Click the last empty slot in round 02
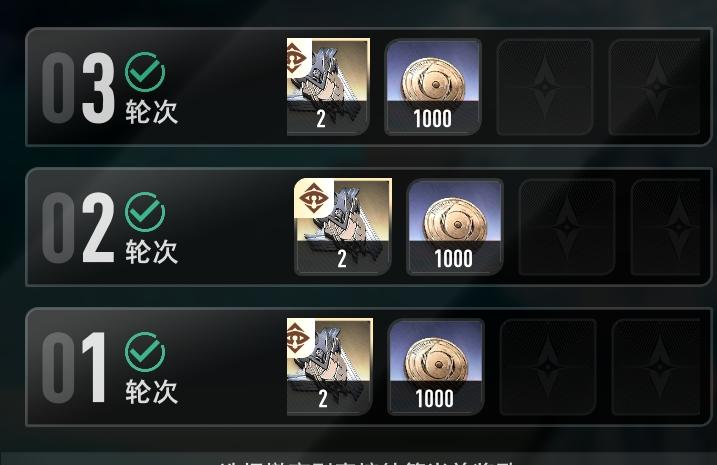The height and width of the screenshot is (465, 717). [666, 227]
